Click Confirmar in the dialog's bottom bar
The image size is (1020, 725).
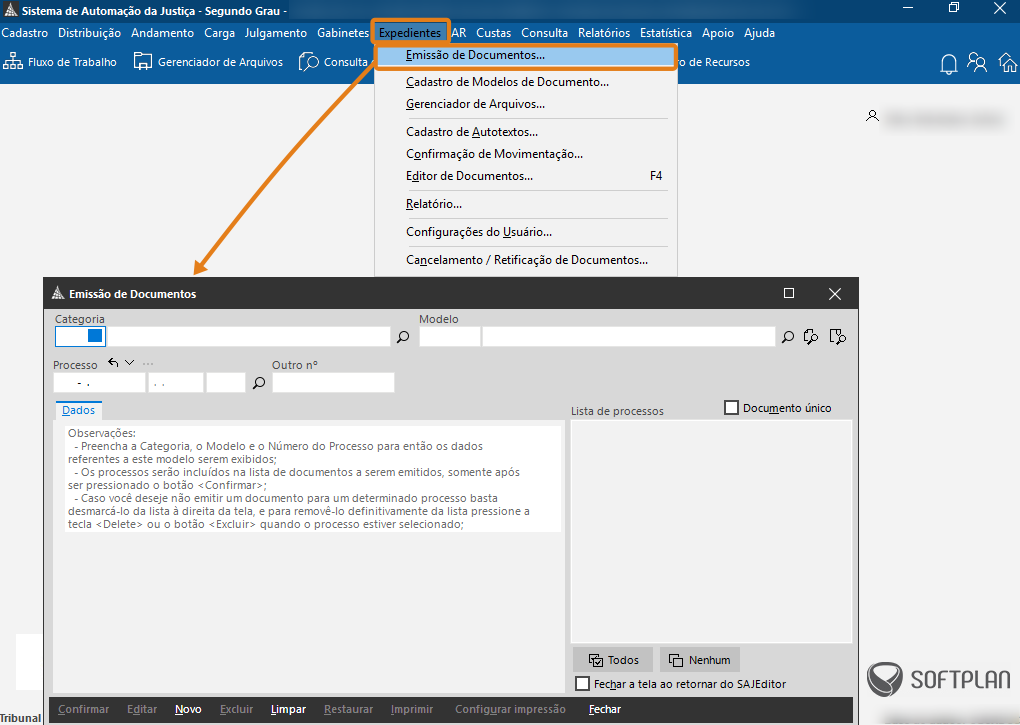tap(83, 709)
